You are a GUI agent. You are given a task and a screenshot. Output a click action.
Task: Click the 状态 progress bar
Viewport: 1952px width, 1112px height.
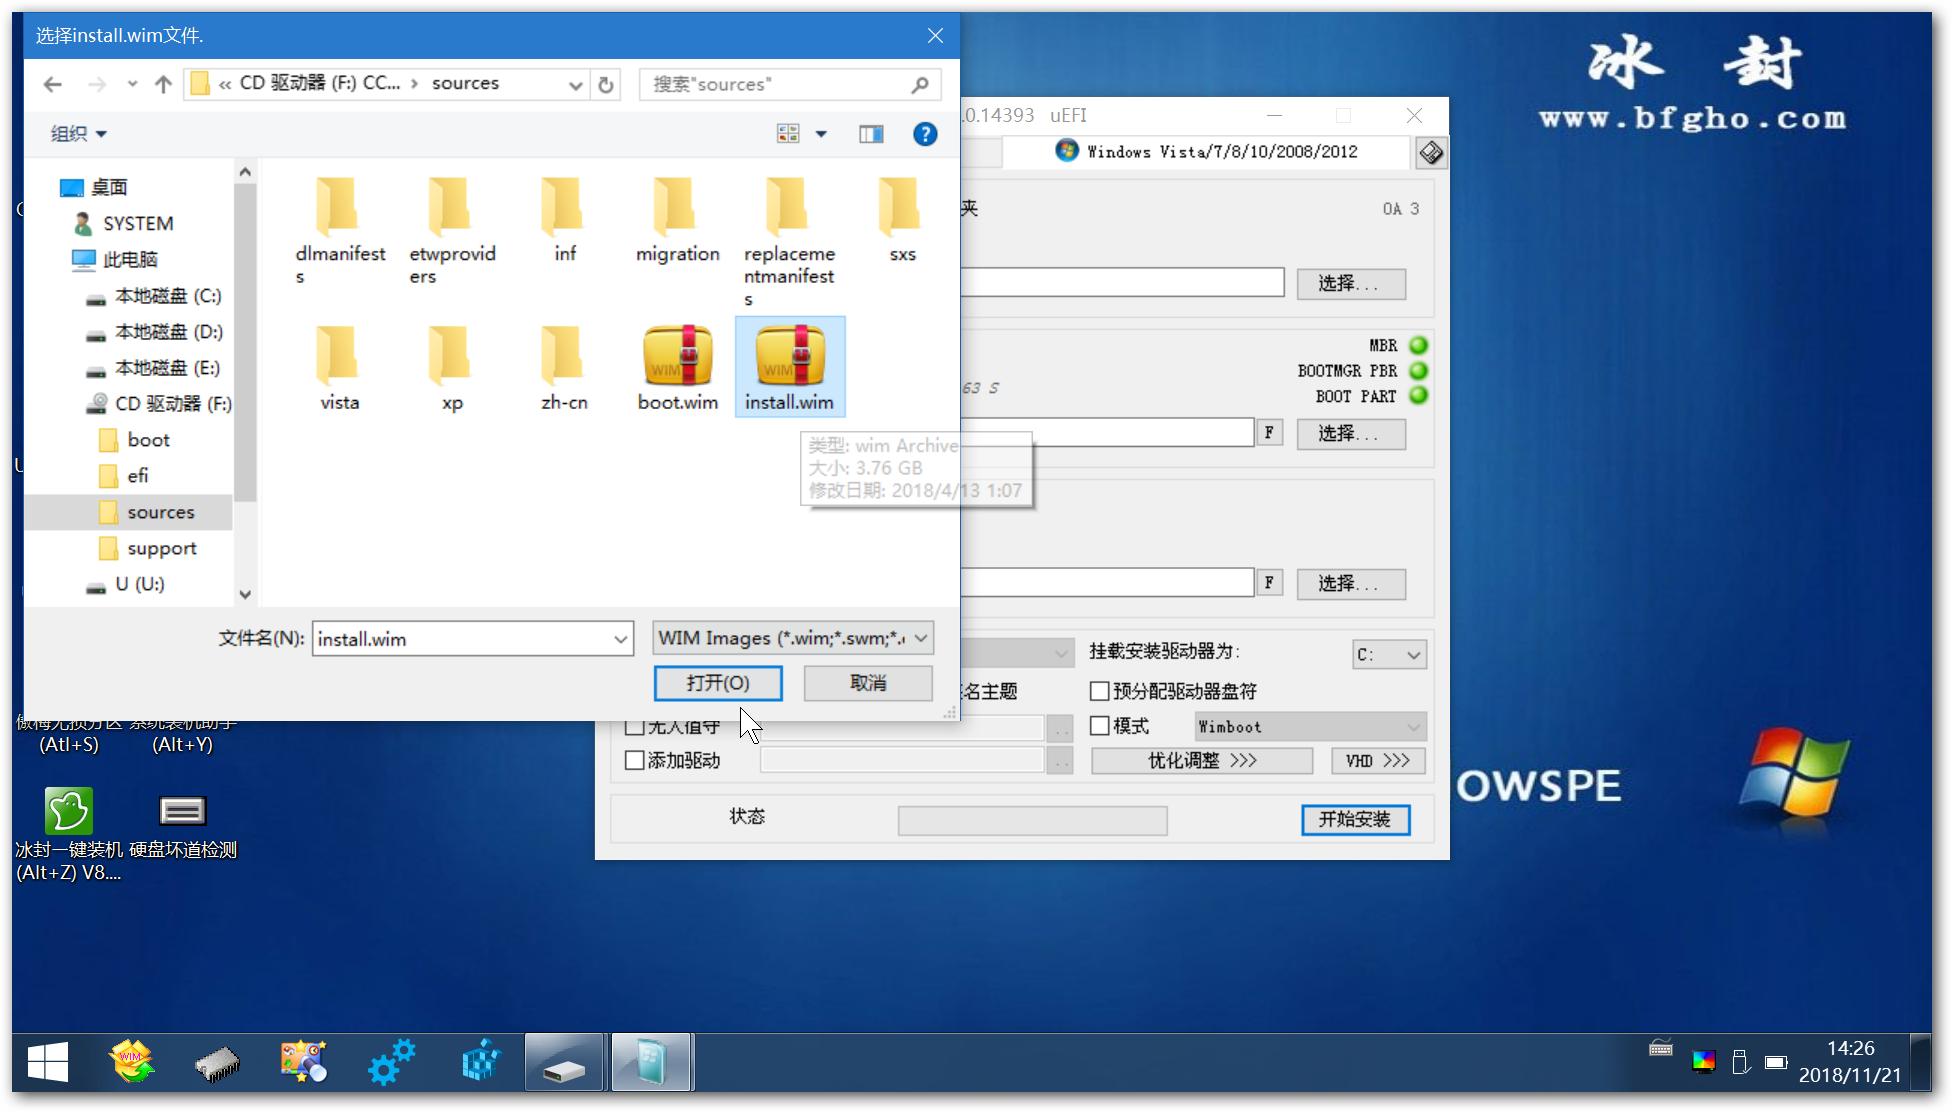coord(1032,820)
